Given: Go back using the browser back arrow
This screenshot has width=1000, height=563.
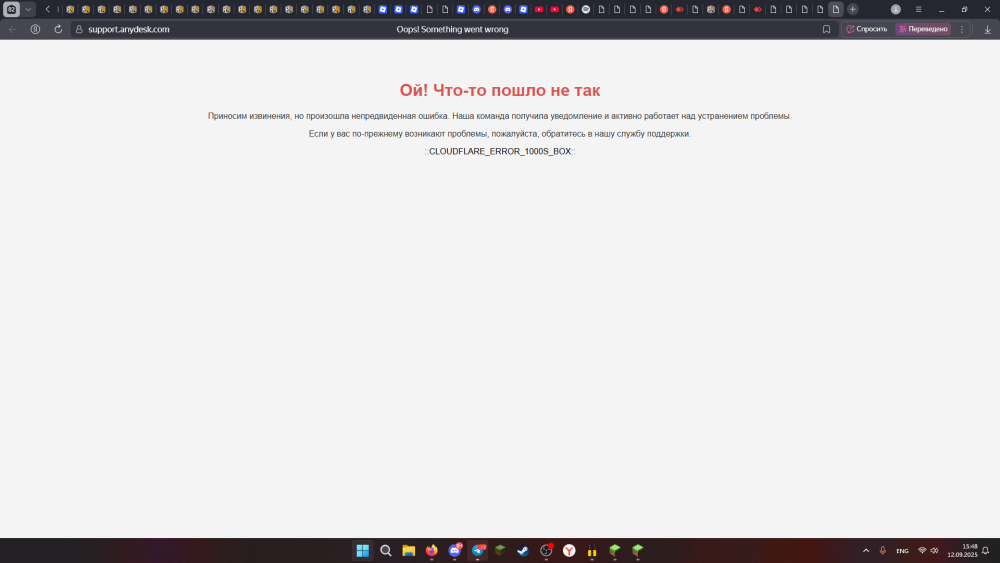Looking at the screenshot, I should (x=13, y=29).
